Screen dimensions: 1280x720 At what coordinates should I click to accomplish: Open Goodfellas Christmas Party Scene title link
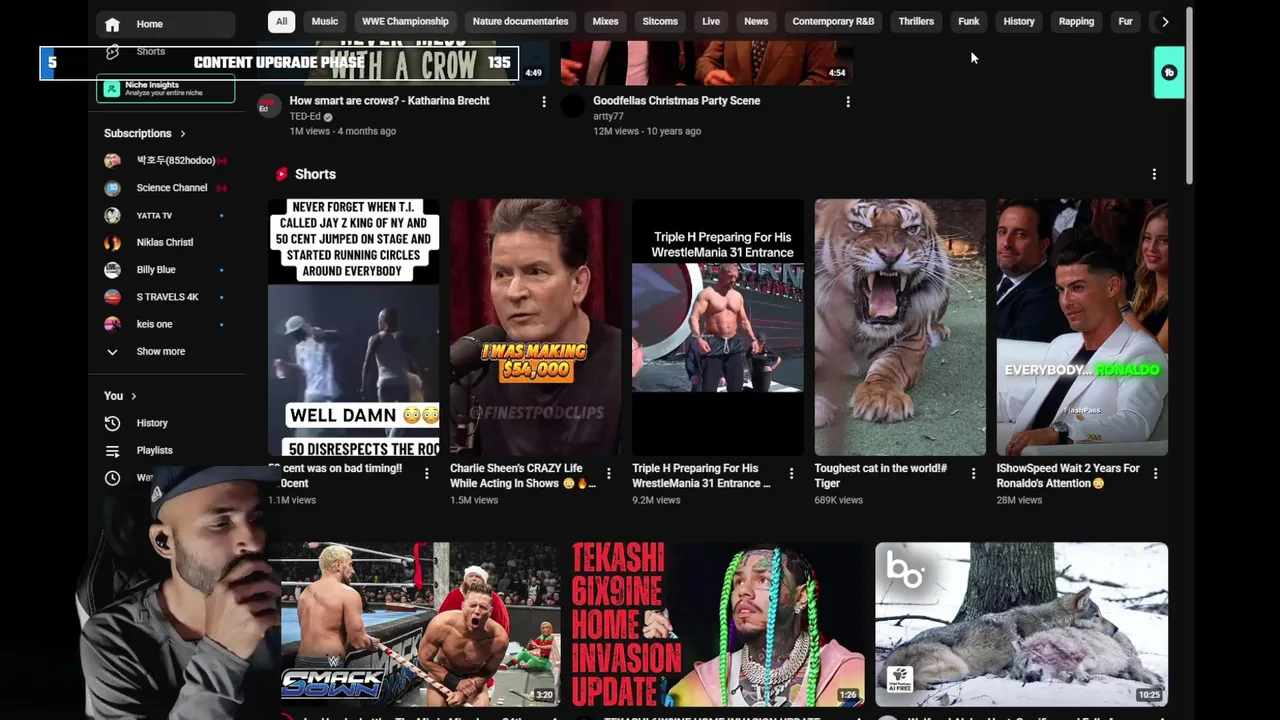tap(676, 101)
